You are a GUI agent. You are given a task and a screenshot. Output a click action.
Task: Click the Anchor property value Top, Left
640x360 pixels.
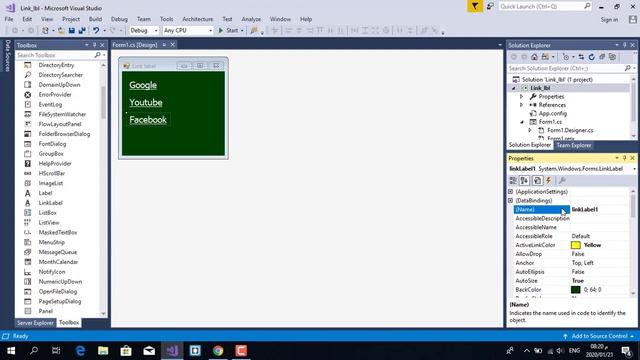(582, 263)
